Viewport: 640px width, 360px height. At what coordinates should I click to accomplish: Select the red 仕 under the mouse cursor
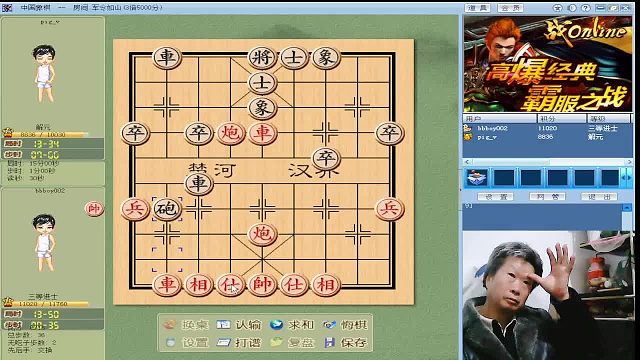[230, 284]
